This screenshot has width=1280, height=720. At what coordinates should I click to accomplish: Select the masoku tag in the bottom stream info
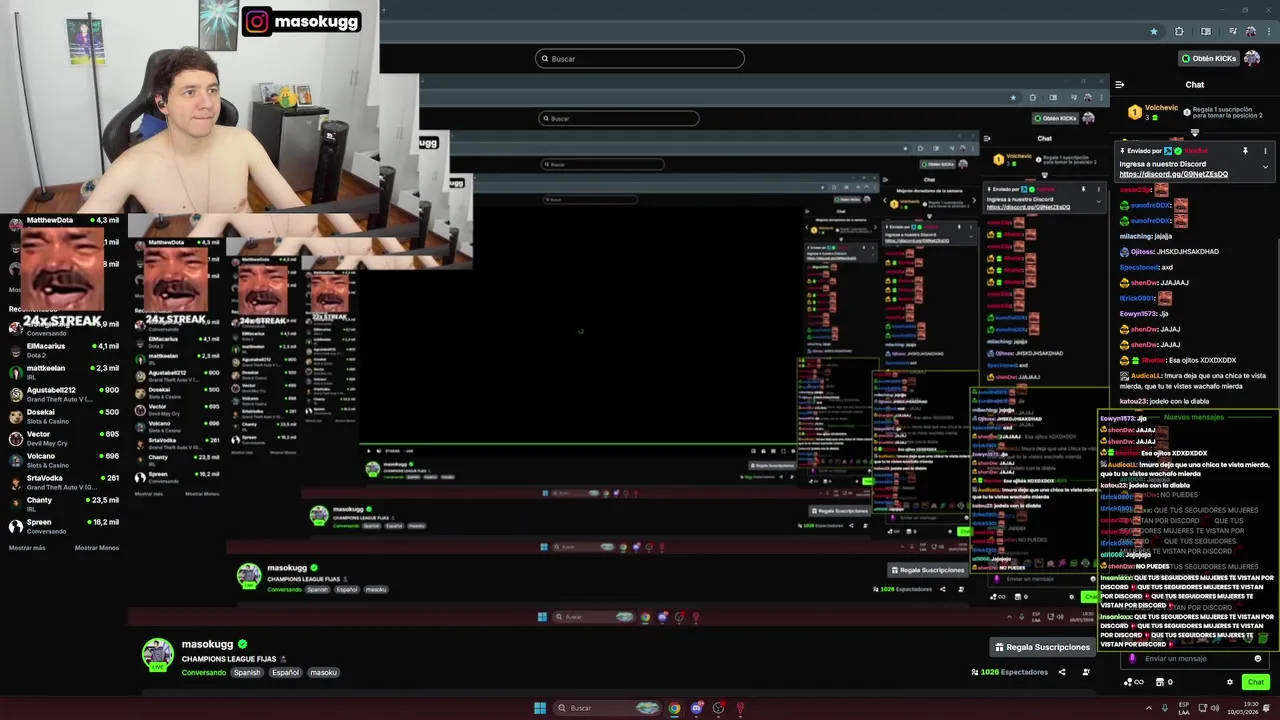coord(323,673)
